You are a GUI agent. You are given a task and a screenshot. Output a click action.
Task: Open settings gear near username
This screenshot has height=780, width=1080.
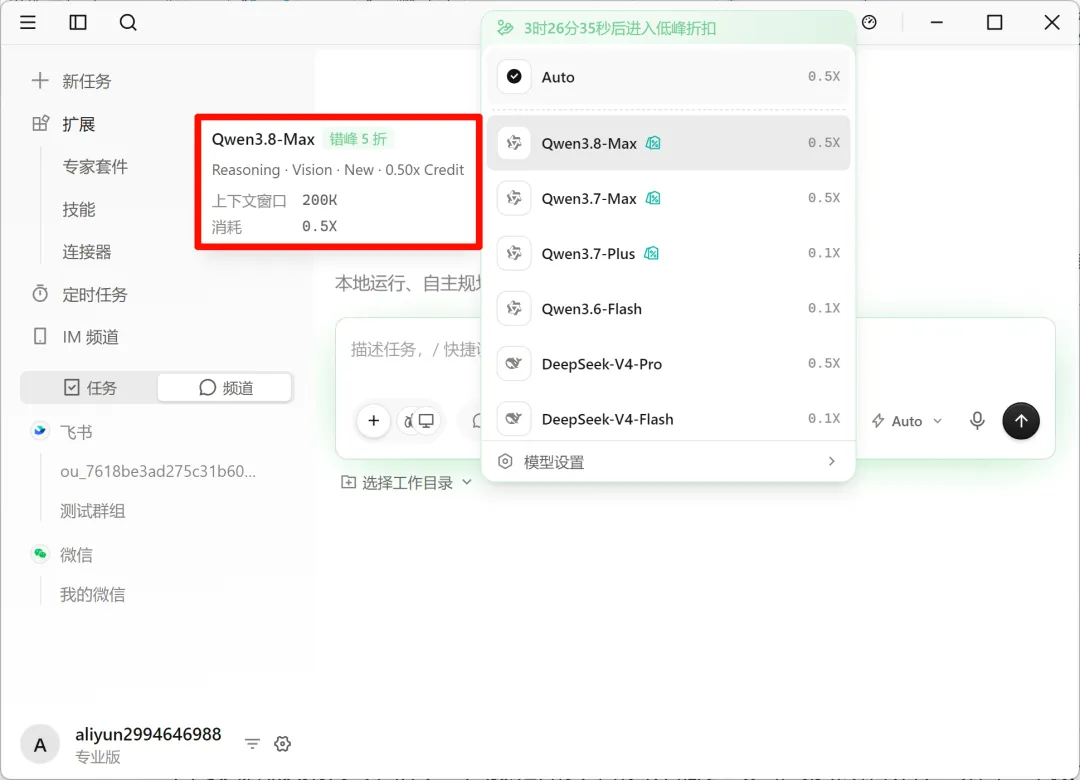coord(282,743)
